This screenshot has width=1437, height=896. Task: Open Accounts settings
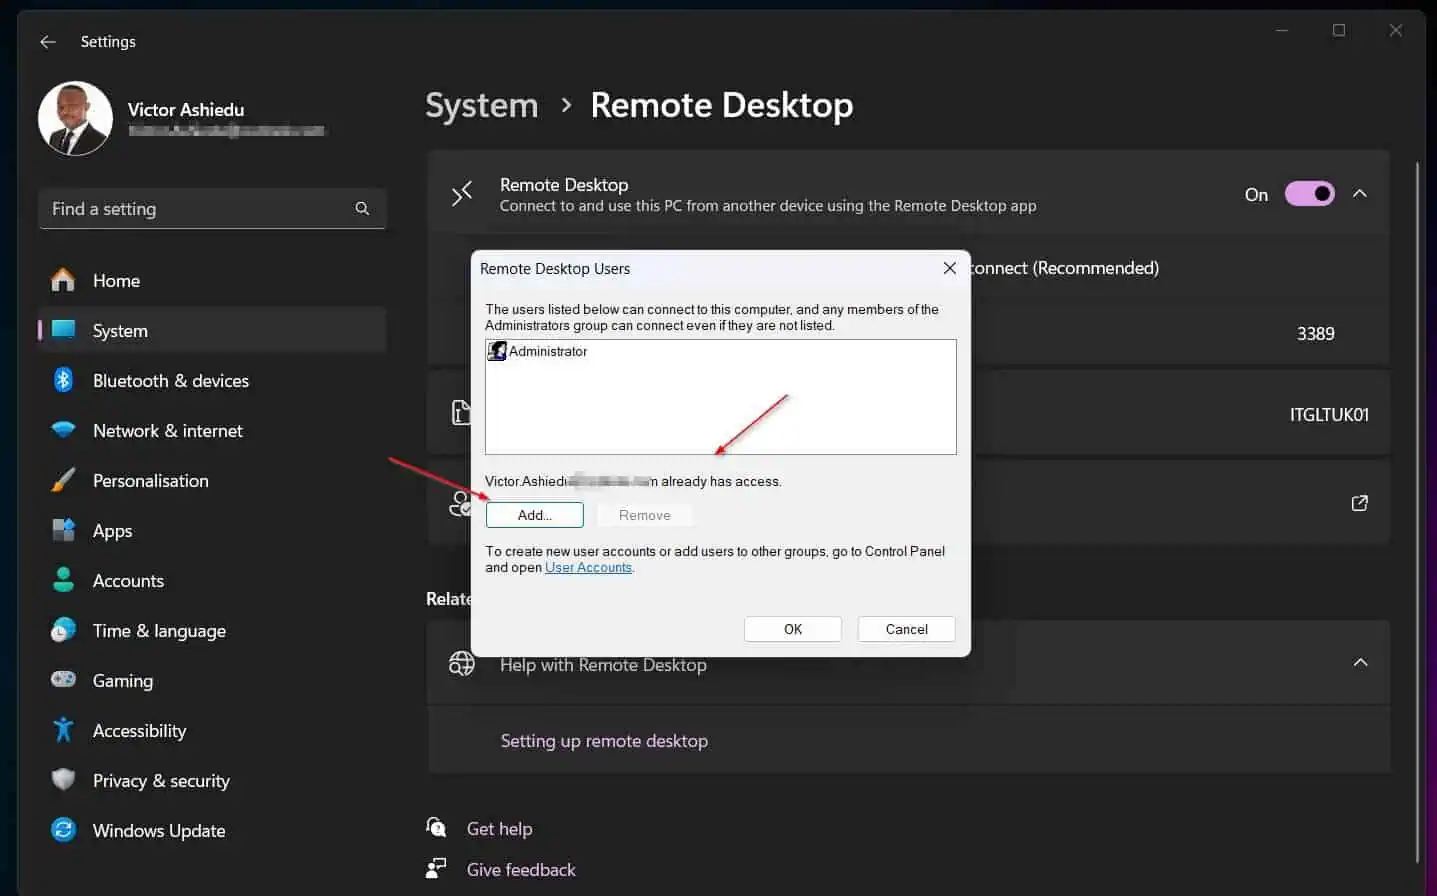pyautogui.click(x=212, y=581)
